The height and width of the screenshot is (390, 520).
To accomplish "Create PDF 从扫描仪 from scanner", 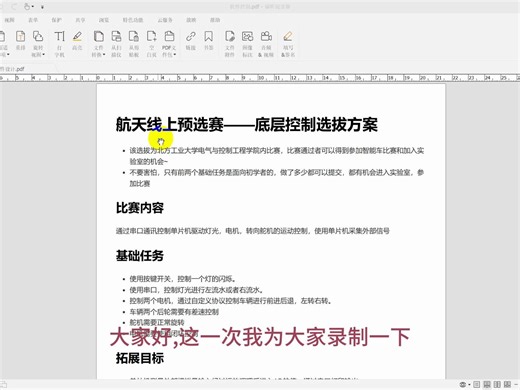I will tap(116, 36).
